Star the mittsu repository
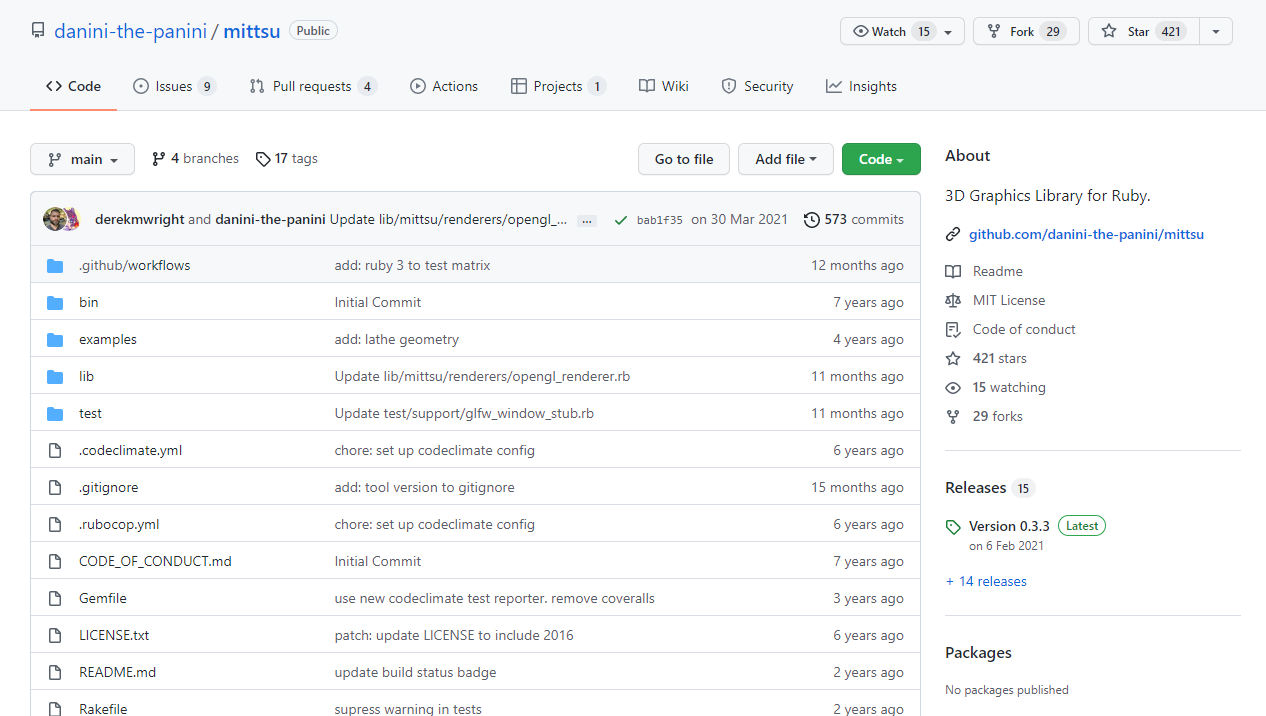 [1143, 31]
